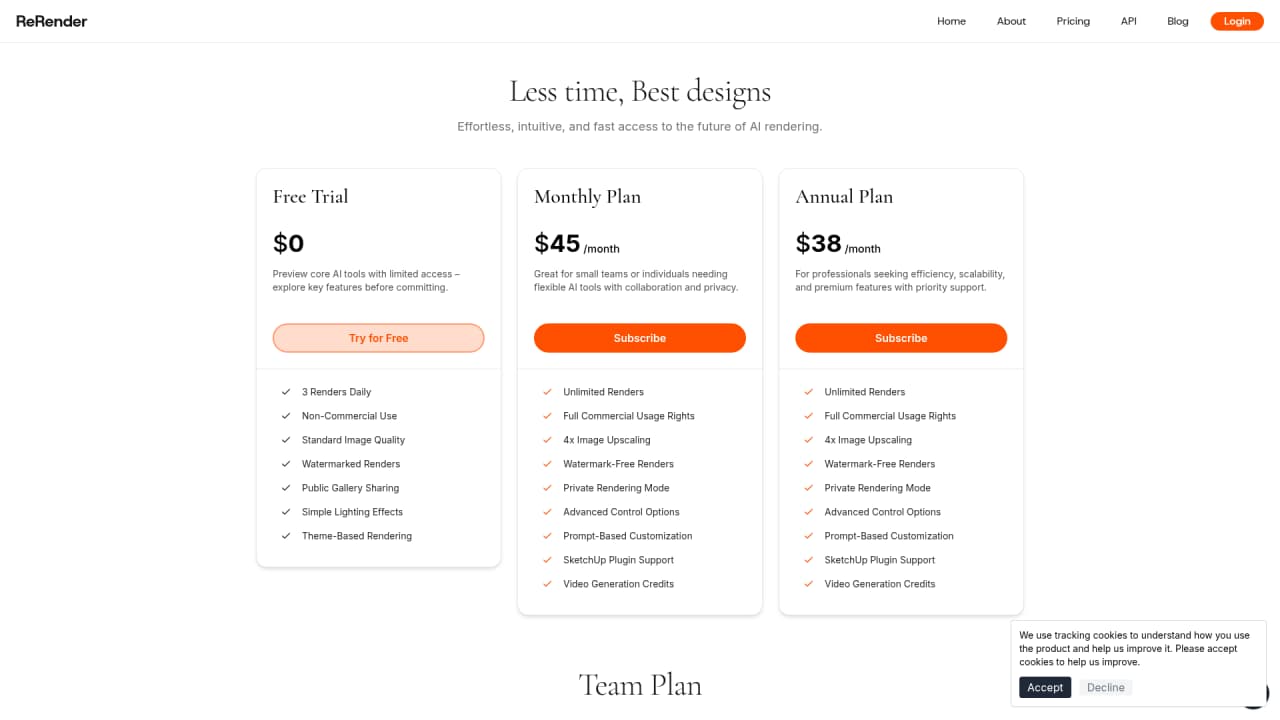The height and width of the screenshot is (720, 1280).
Task: Click 'Video Generation Credits' in Monthly Plan
Action: (618, 584)
